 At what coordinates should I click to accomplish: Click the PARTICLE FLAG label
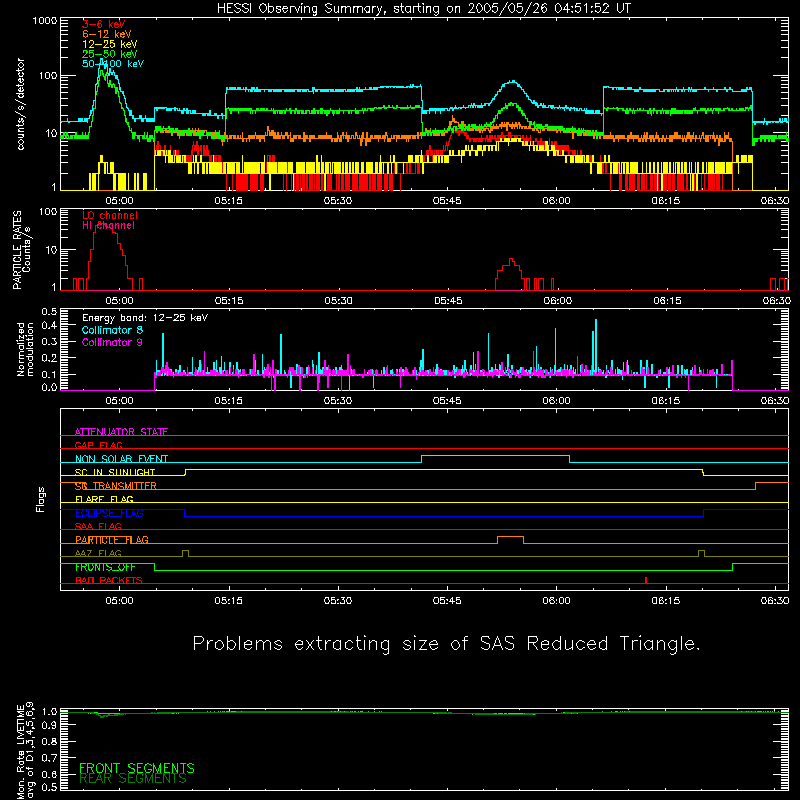point(112,539)
